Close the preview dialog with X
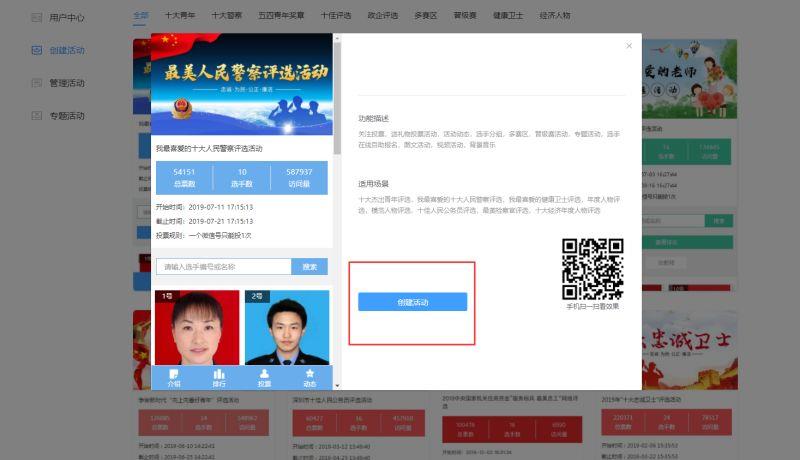This screenshot has height=460, width=800. coord(629,45)
